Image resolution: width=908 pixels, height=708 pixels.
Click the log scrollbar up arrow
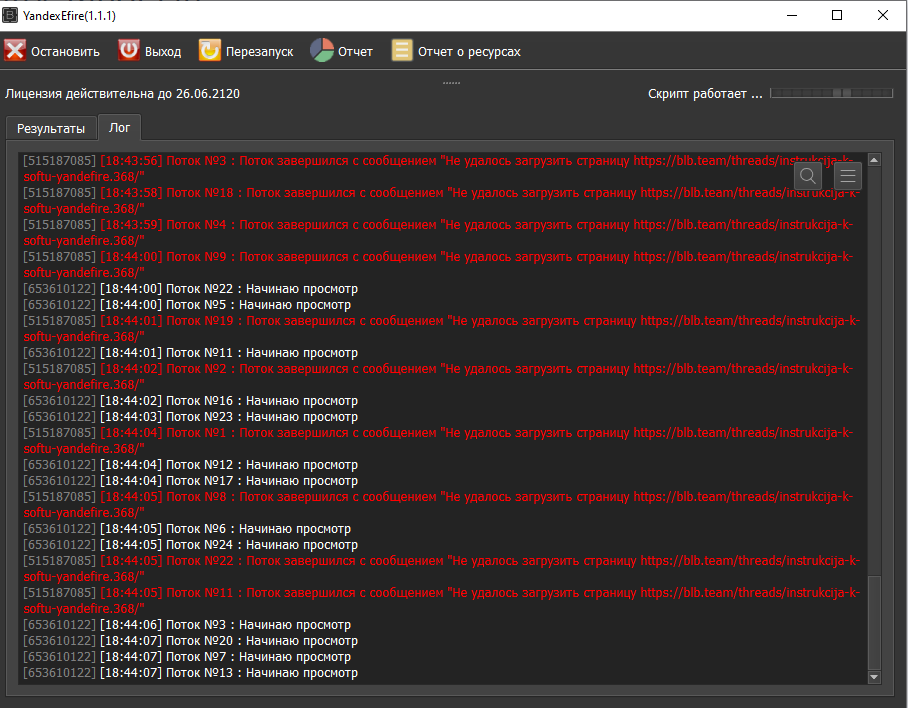click(874, 160)
